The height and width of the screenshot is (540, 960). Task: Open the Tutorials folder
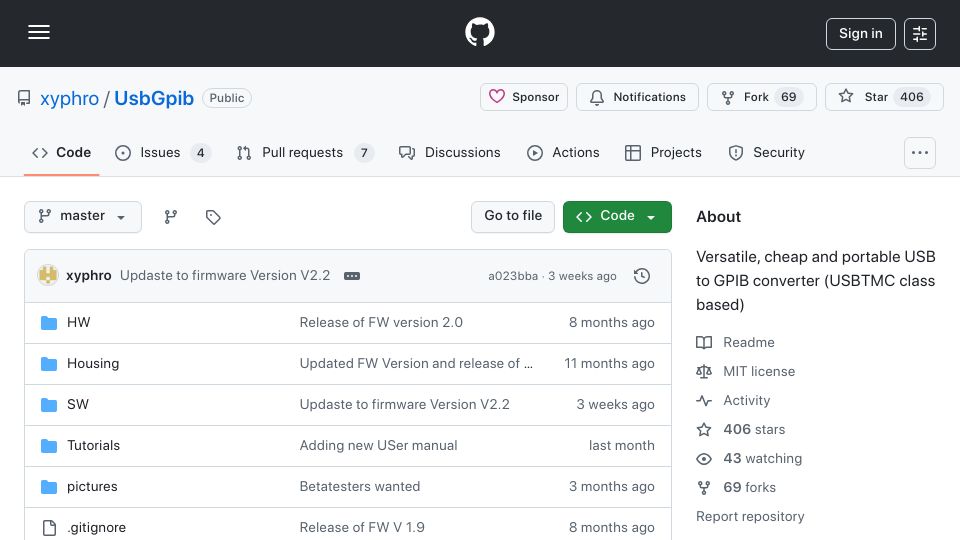[94, 446]
